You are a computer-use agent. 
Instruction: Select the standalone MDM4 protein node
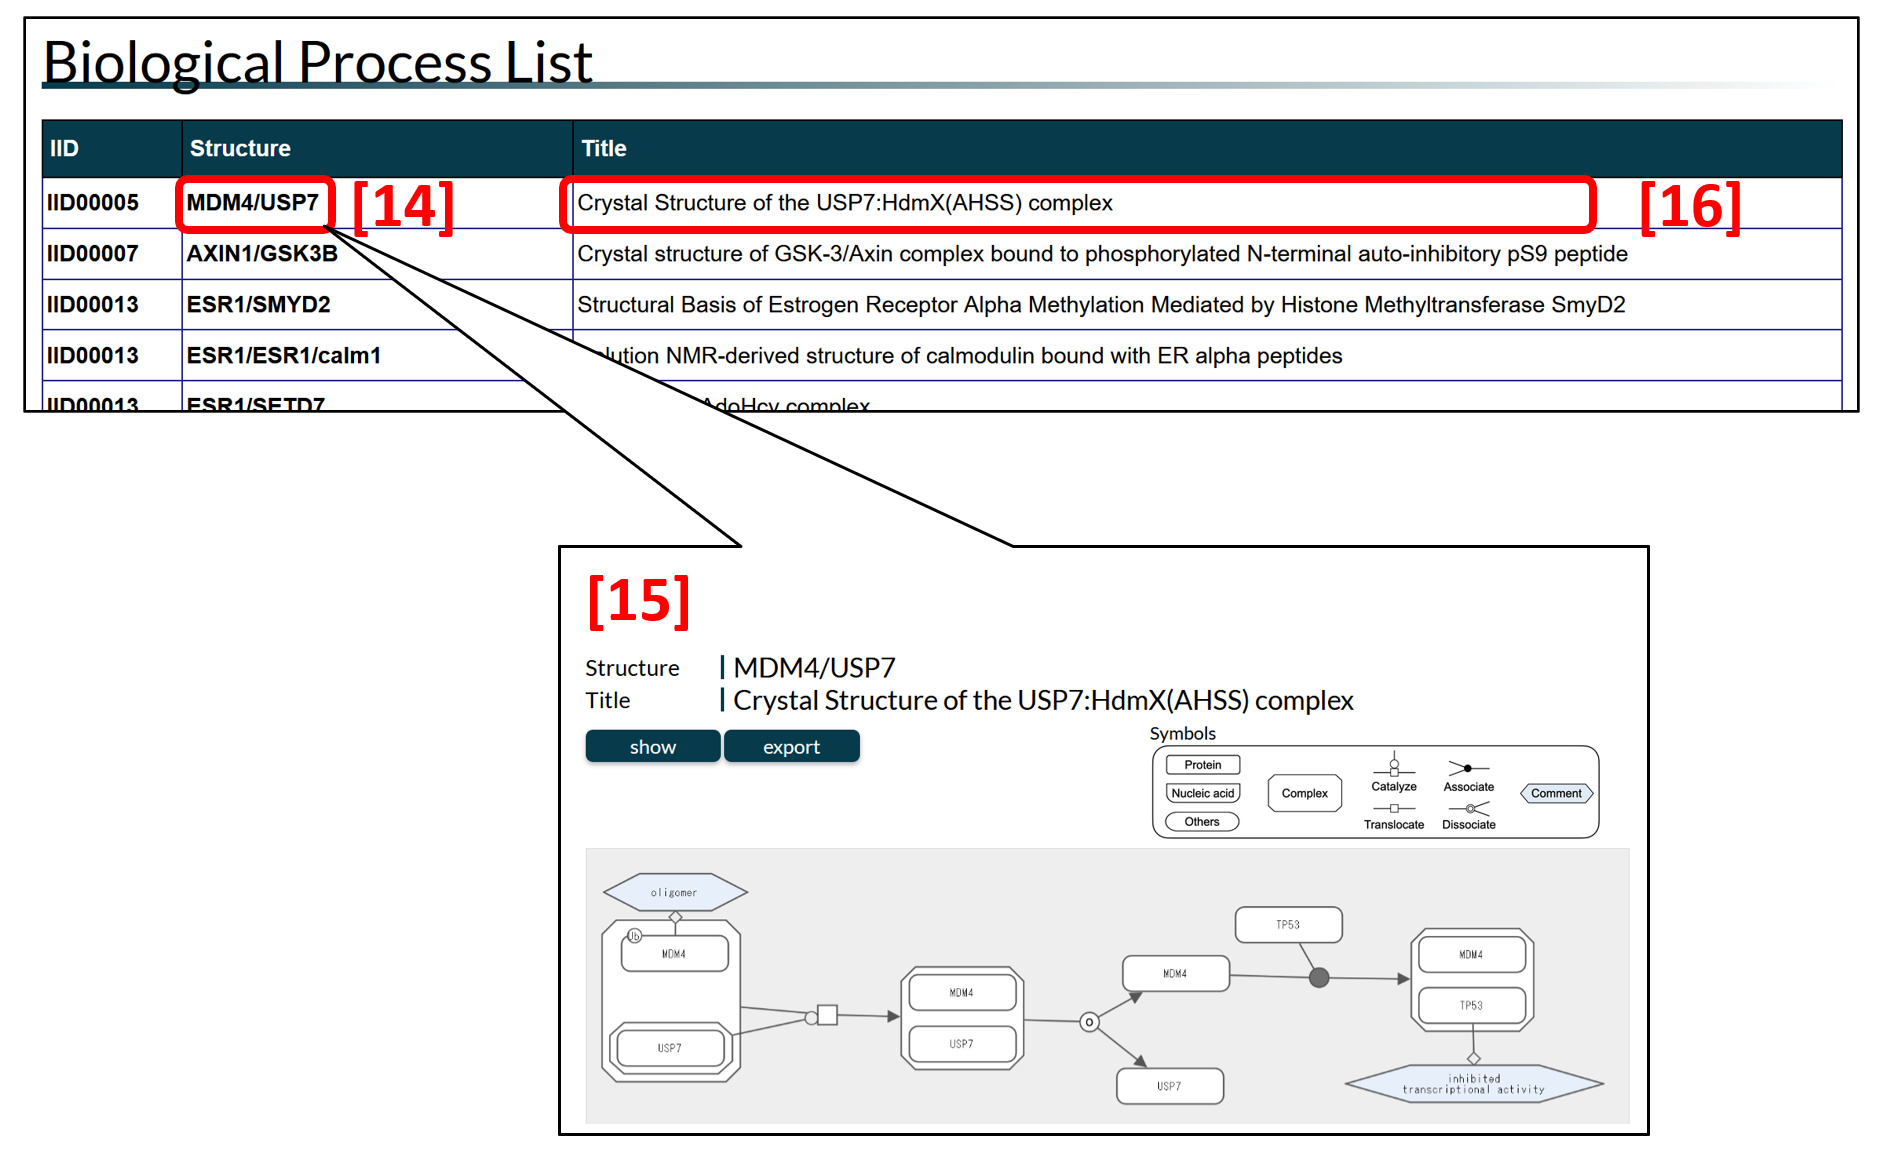(x=1175, y=973)
